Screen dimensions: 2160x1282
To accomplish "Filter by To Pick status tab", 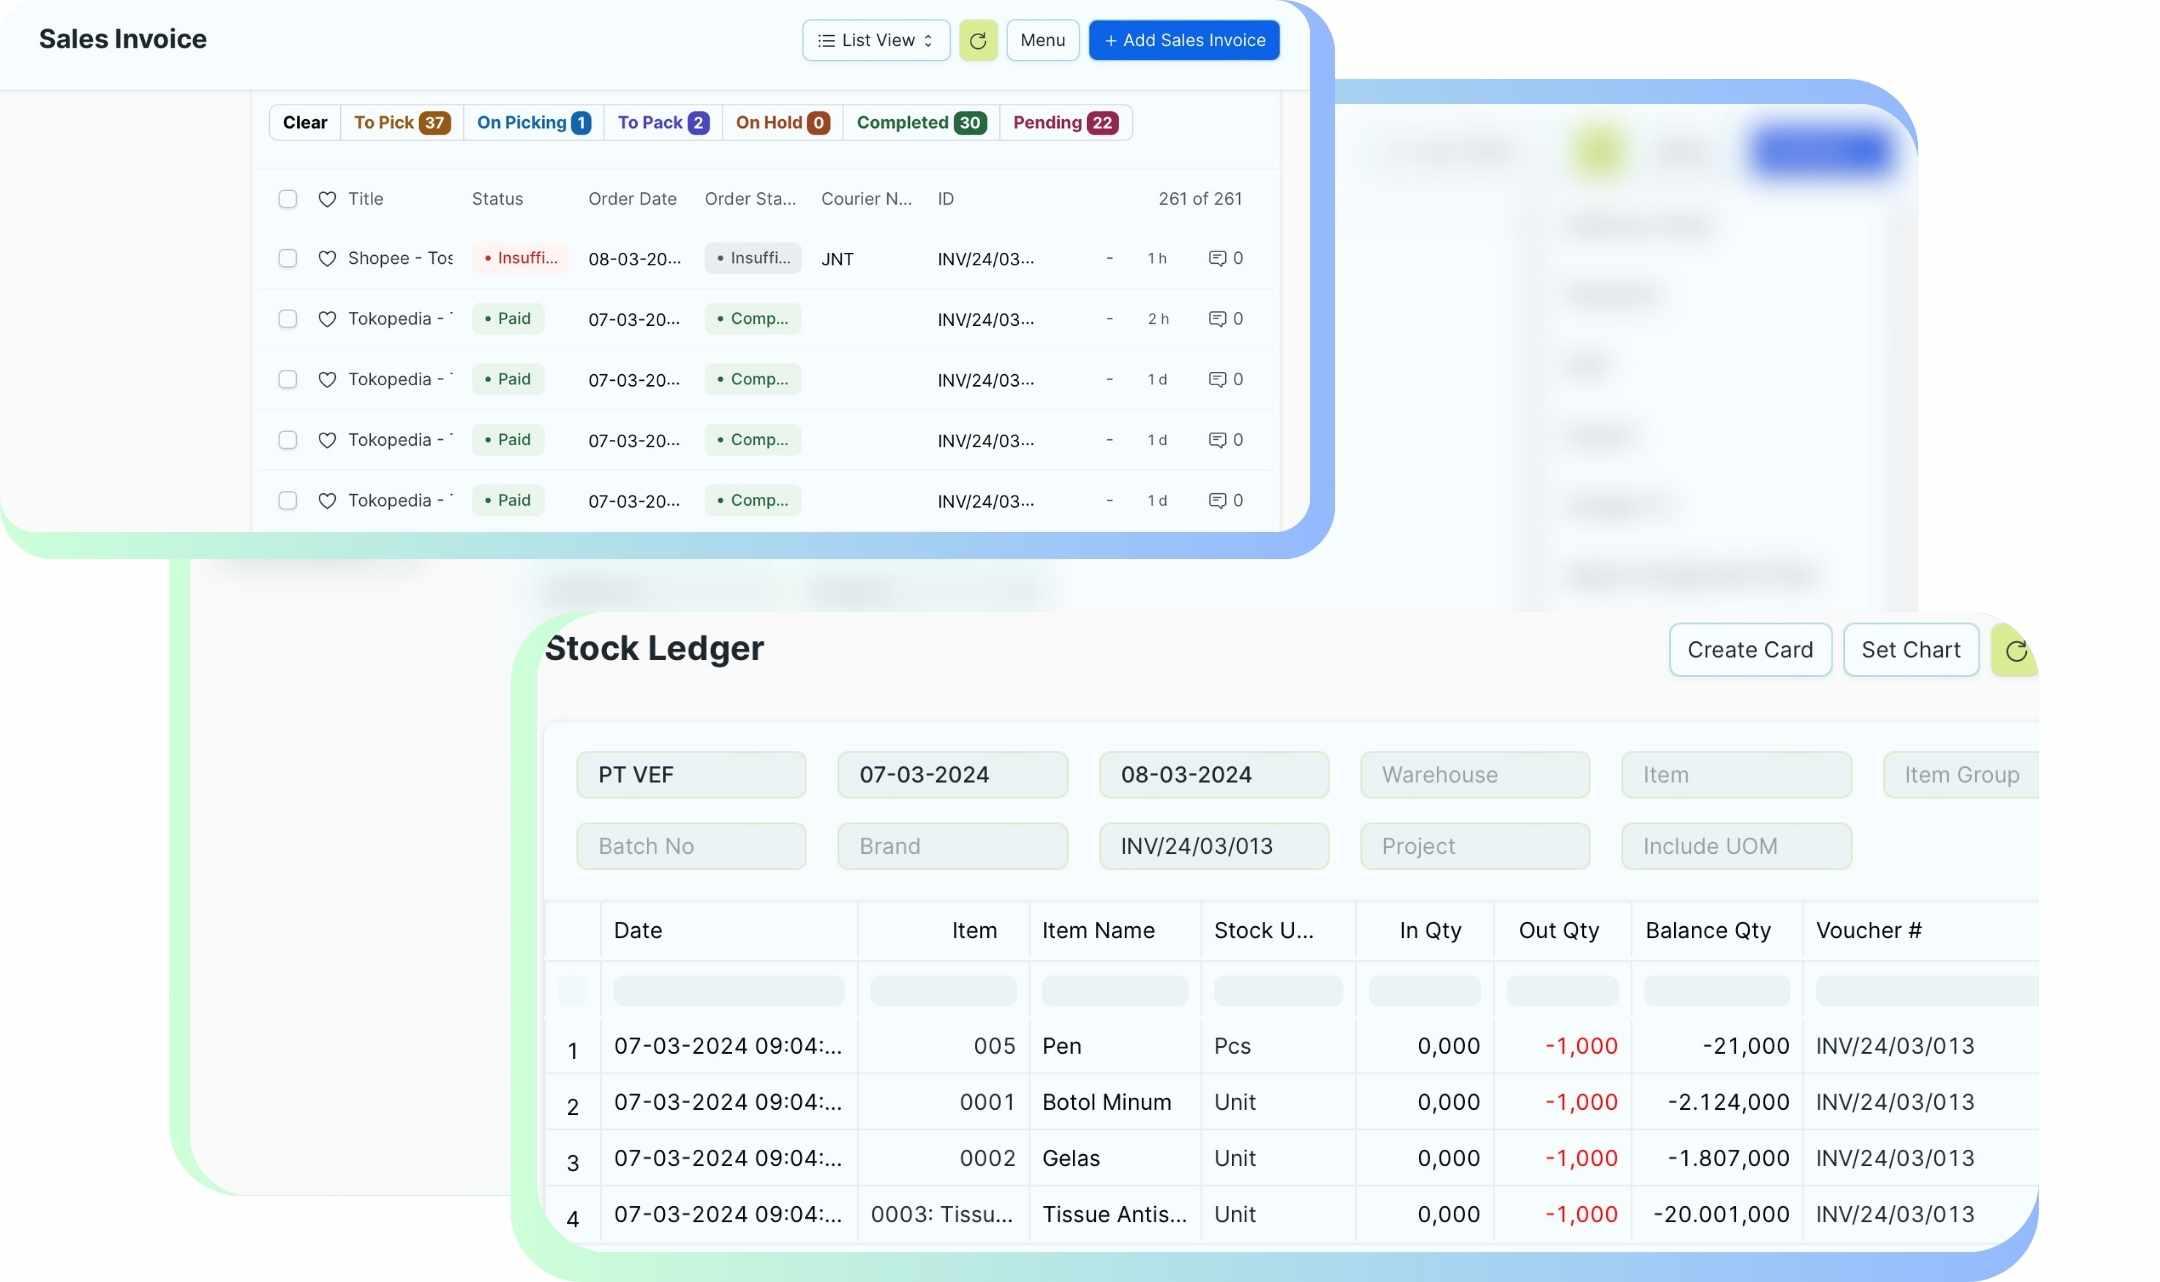I will (x=401, y=123).
